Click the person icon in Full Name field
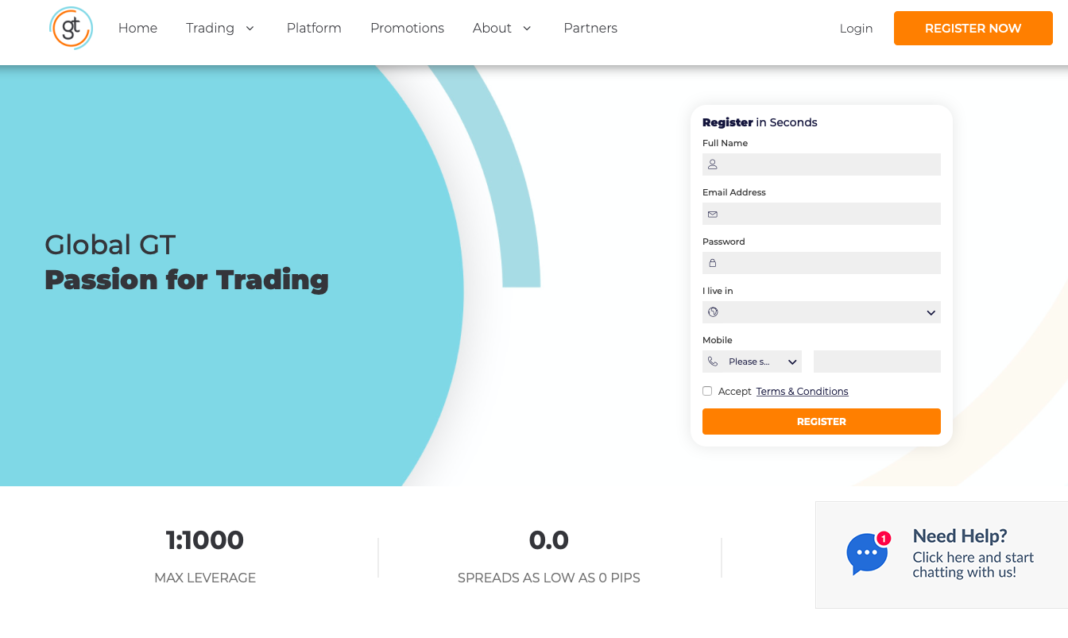This screenshot has width=1068, height=638. point(713,164)
